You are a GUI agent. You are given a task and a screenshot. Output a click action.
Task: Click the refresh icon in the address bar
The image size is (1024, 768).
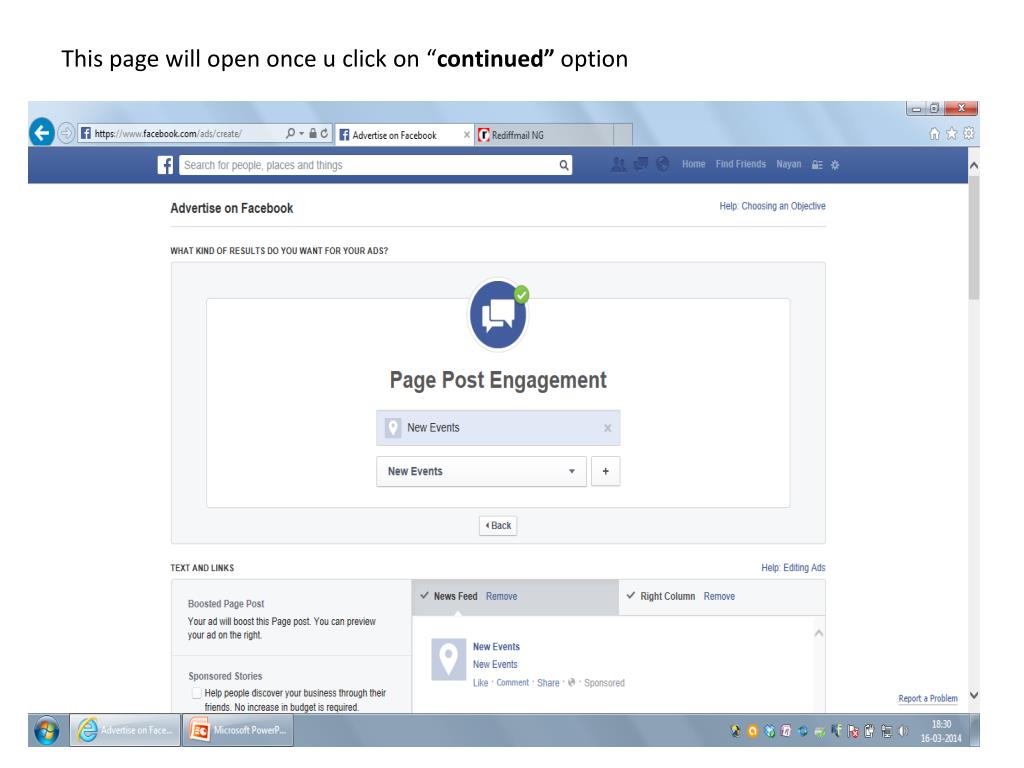coord(324,133)
